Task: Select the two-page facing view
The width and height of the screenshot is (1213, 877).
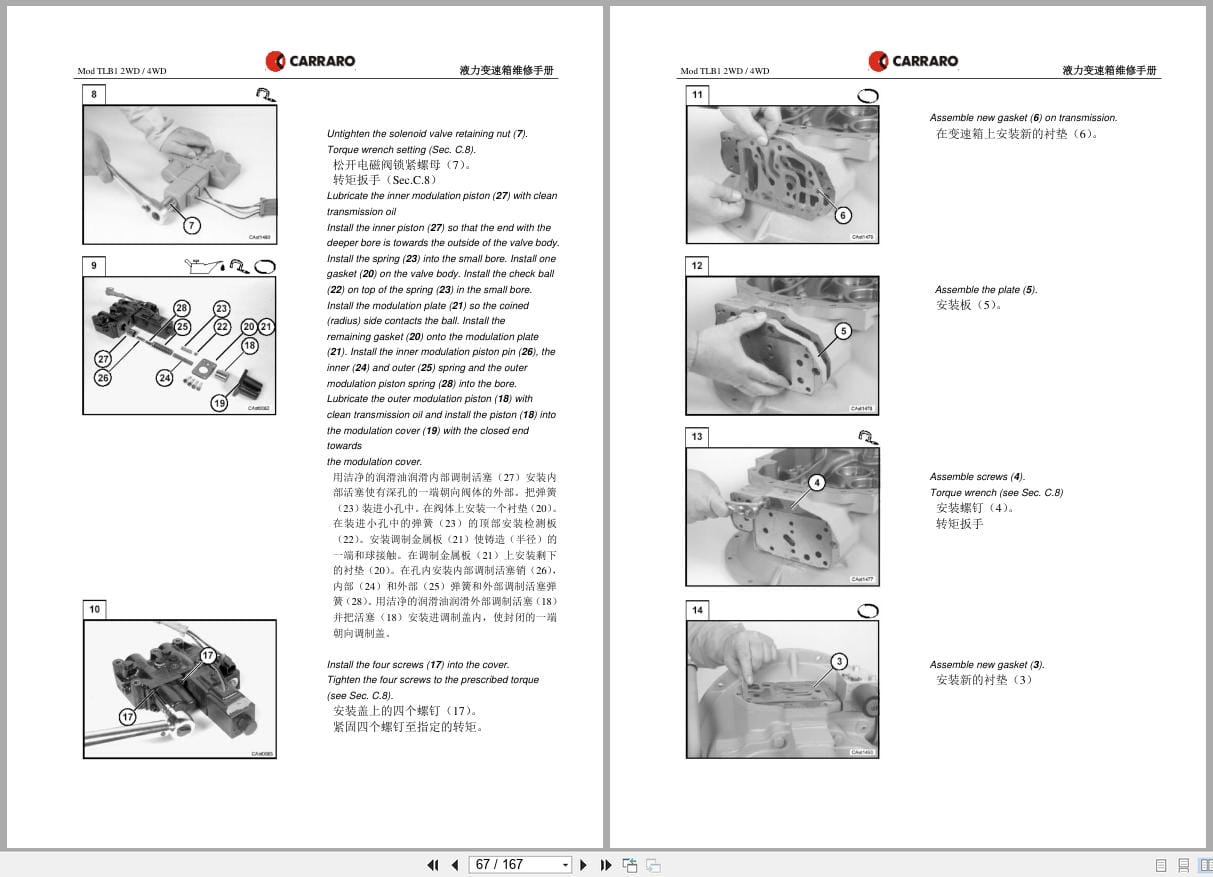Action: (1205, 865)
